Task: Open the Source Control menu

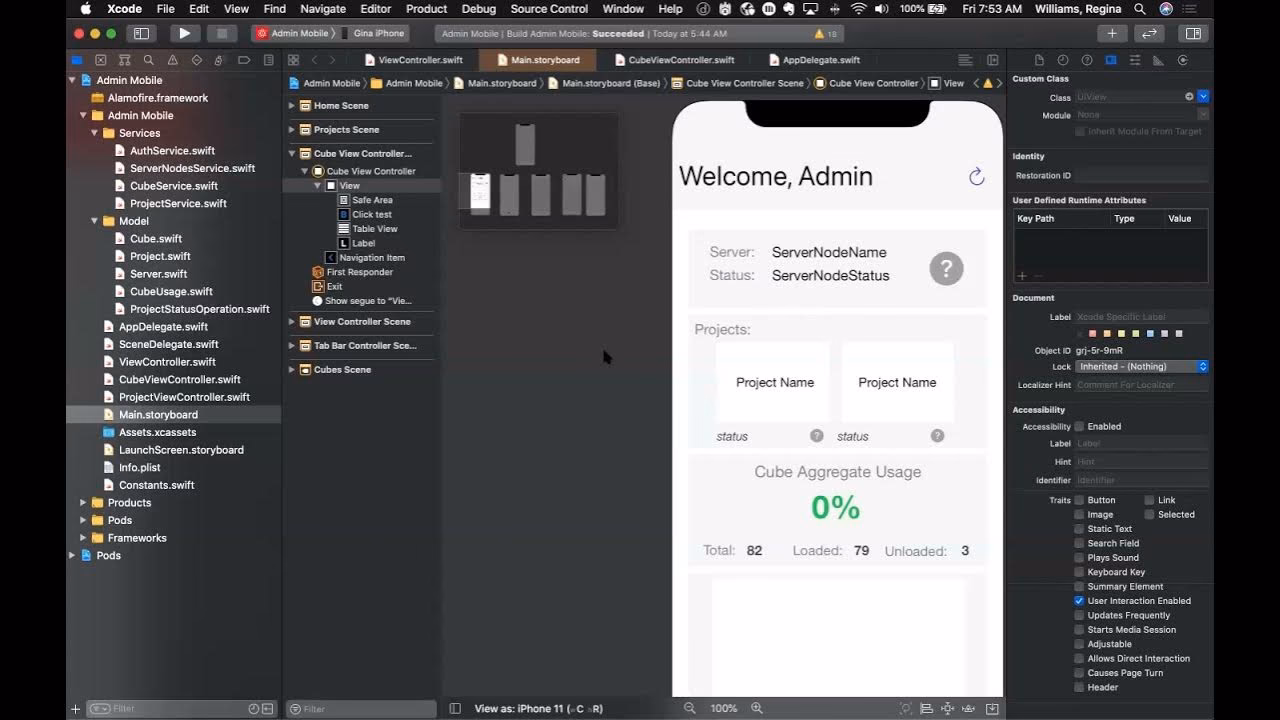Action: tap(549, 9)
